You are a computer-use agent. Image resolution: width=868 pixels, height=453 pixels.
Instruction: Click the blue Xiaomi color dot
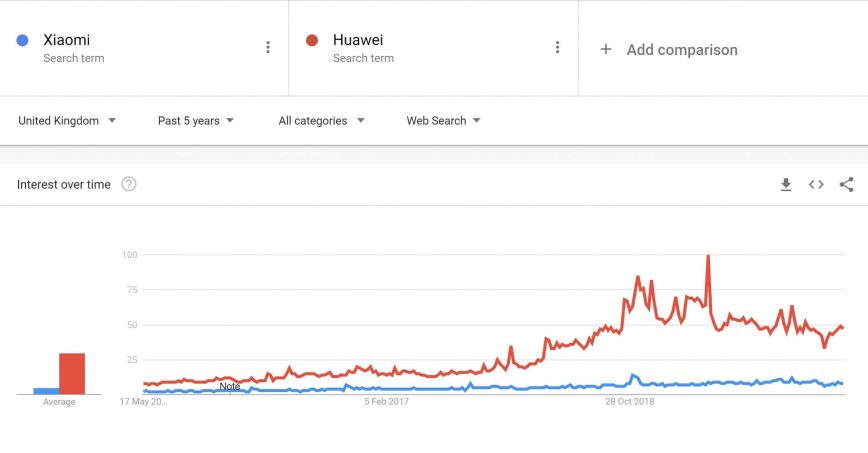22,41
